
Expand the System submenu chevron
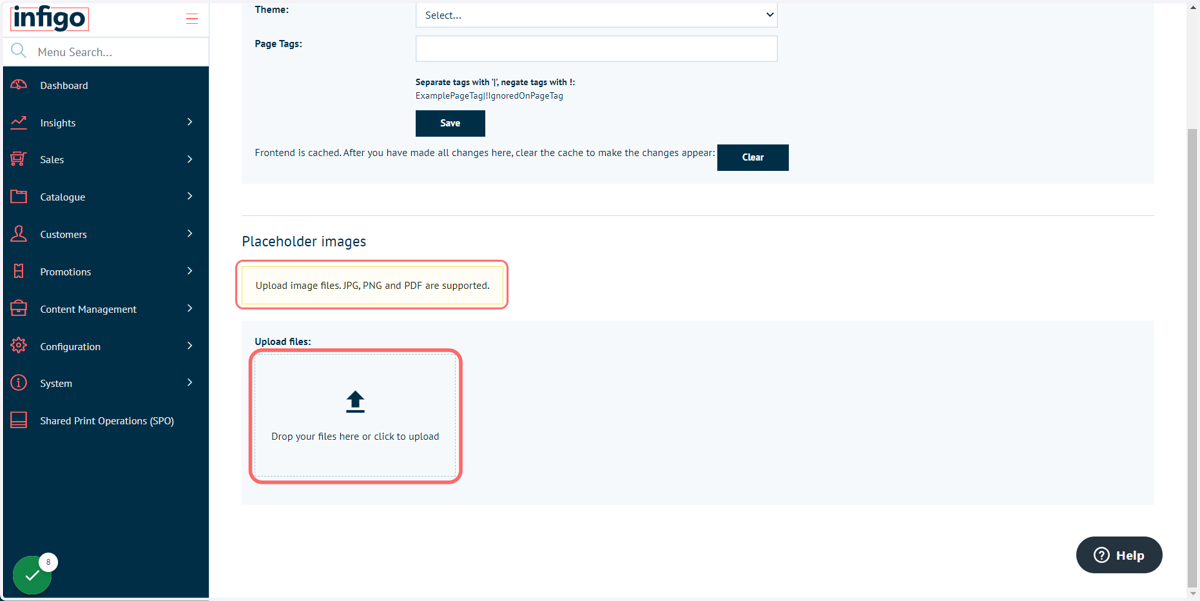pos(189,383)
